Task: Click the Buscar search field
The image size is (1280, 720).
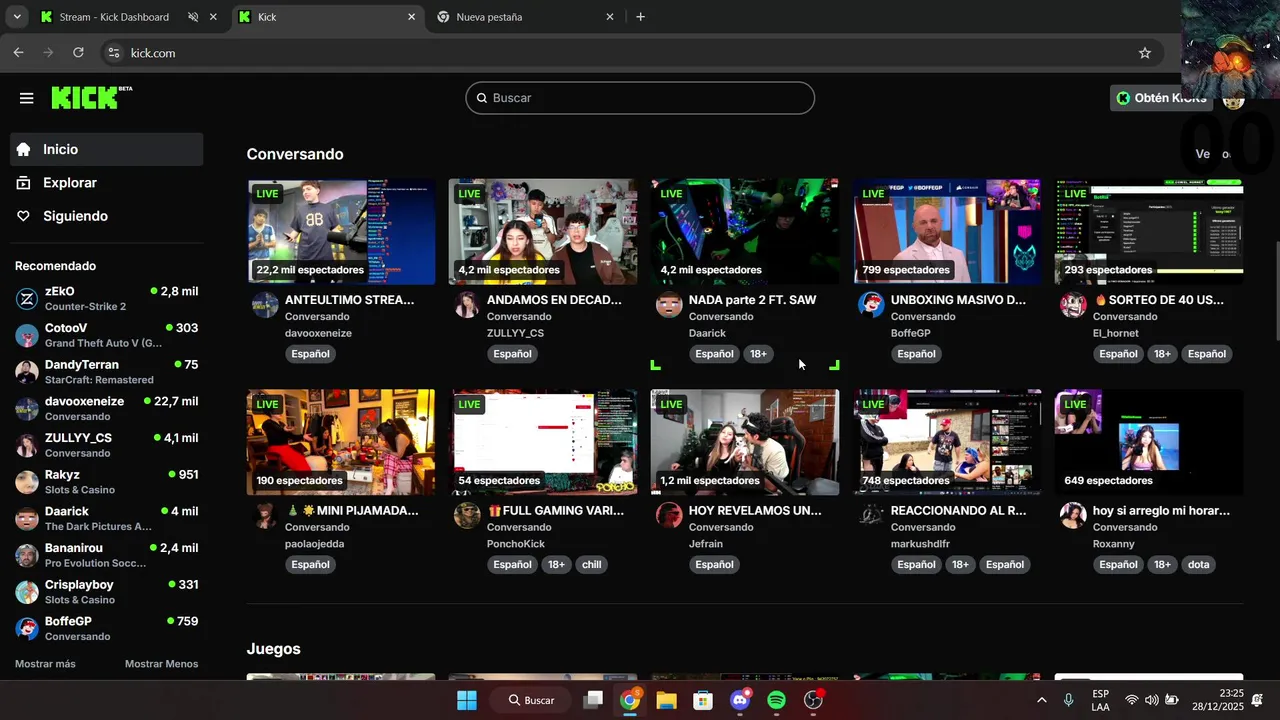Action: click(640, 98)
